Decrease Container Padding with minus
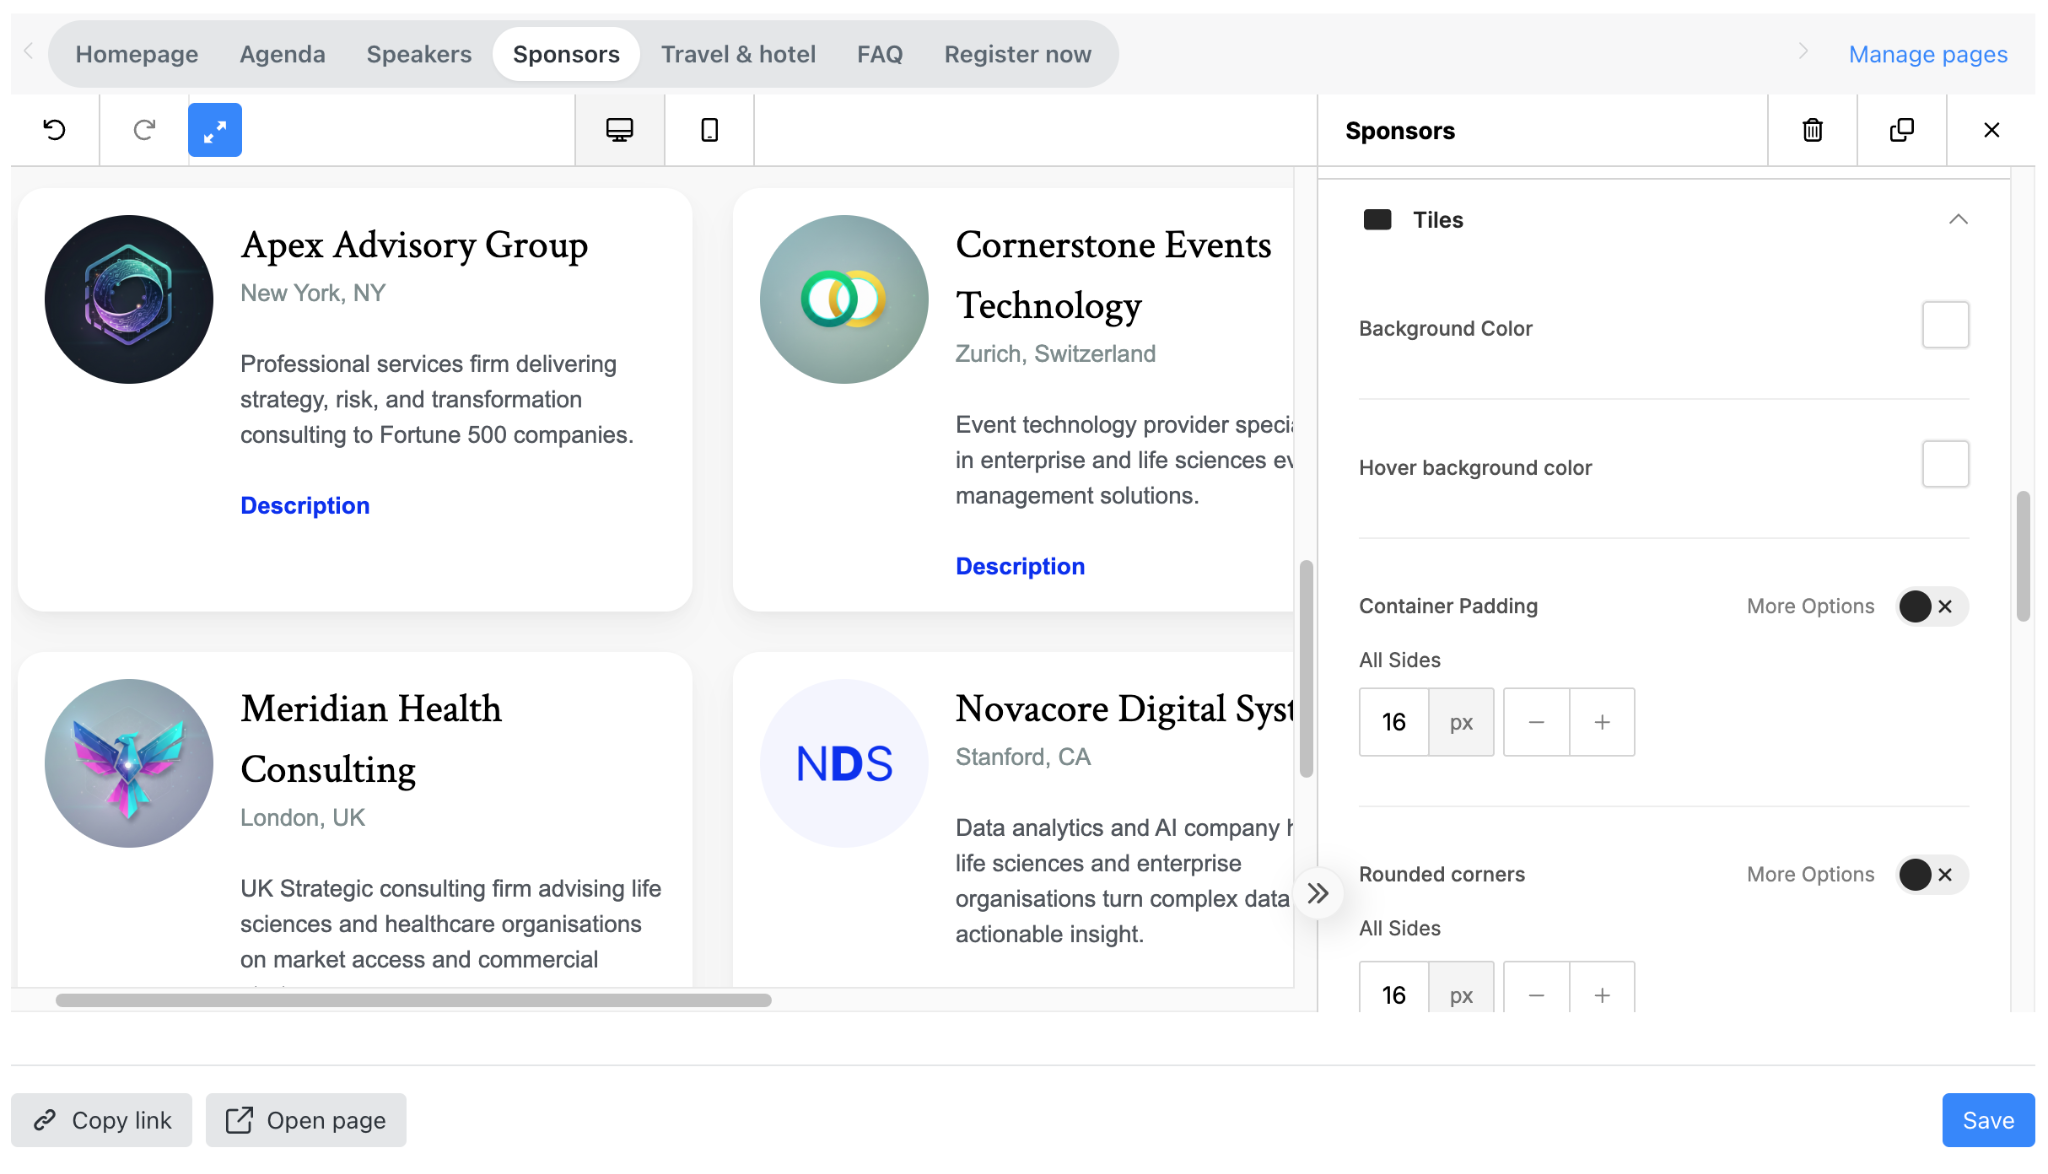This screenshot has height=1174, width=2048. [1536, 722]
